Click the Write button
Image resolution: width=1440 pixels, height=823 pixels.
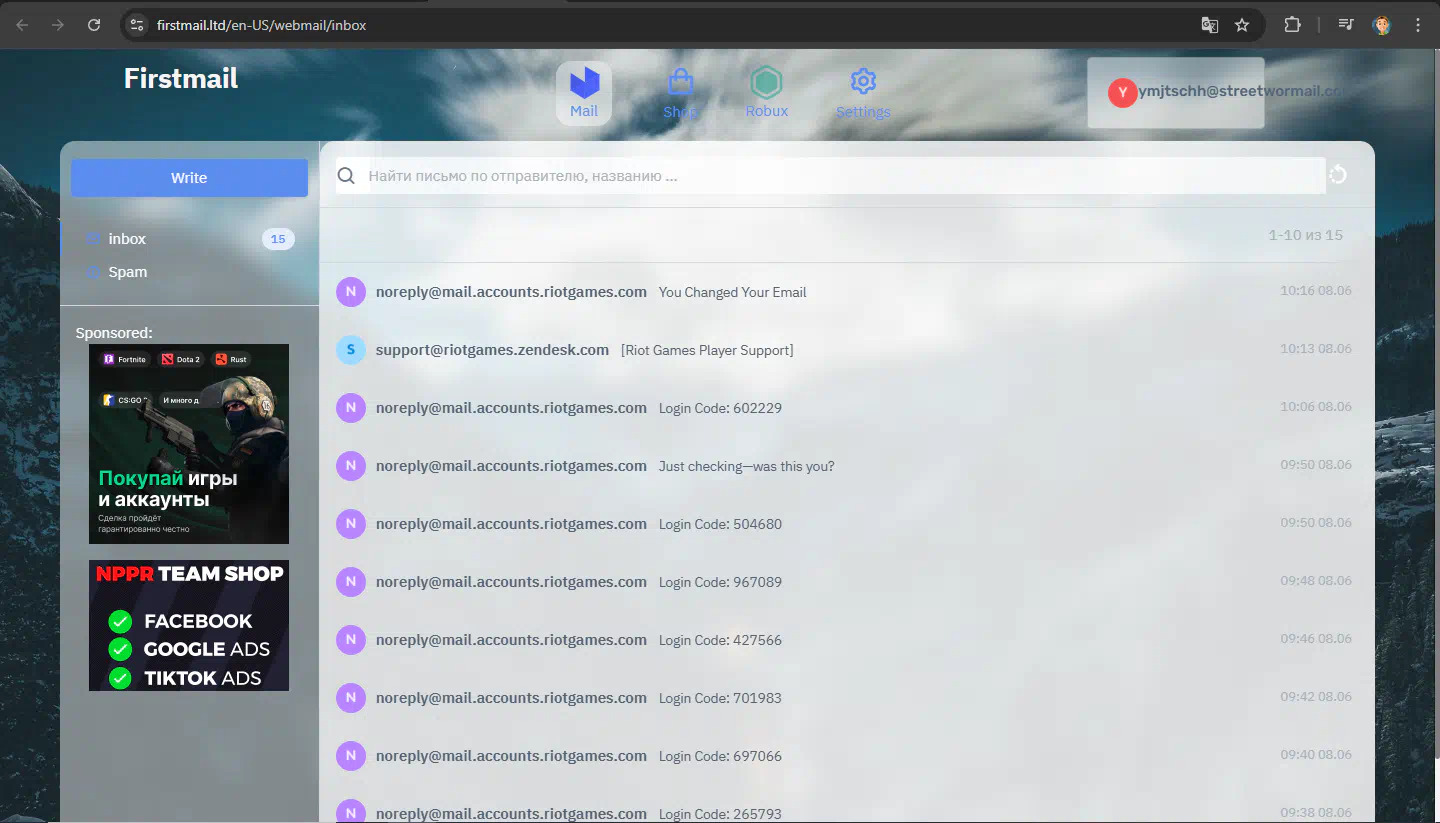tap(189, 178)
